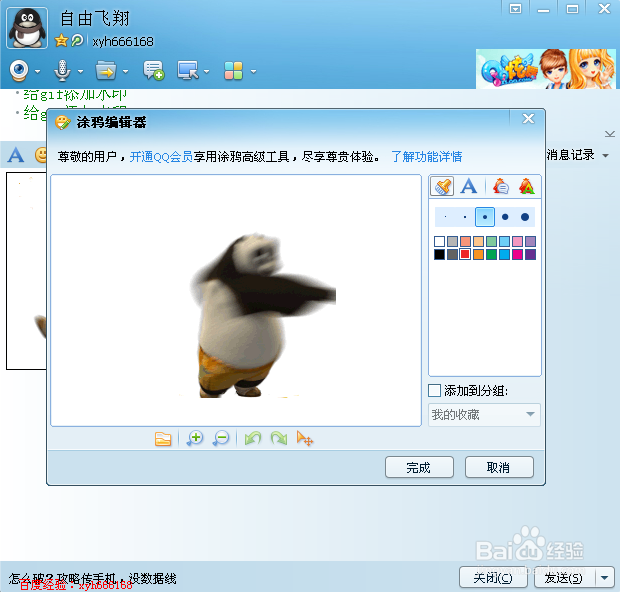Expand the webcam options arrow
This screenshot has width=620, height=592.
tap(38, 72)
